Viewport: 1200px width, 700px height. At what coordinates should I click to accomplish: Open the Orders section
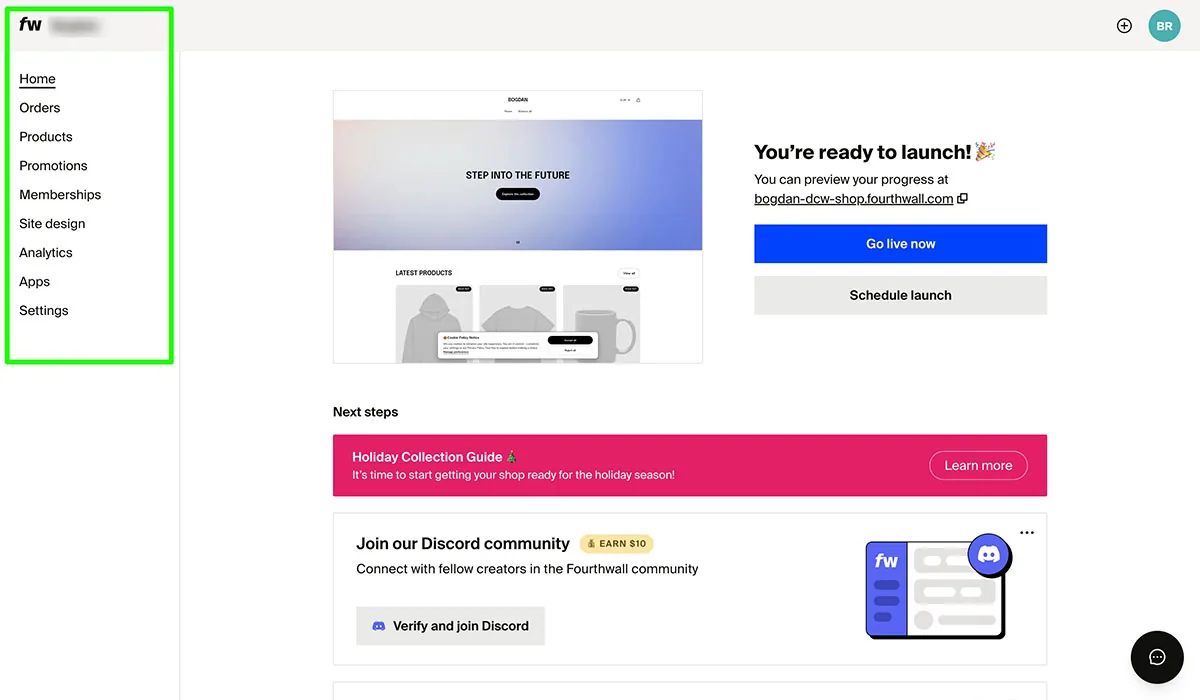pos(39,107)
